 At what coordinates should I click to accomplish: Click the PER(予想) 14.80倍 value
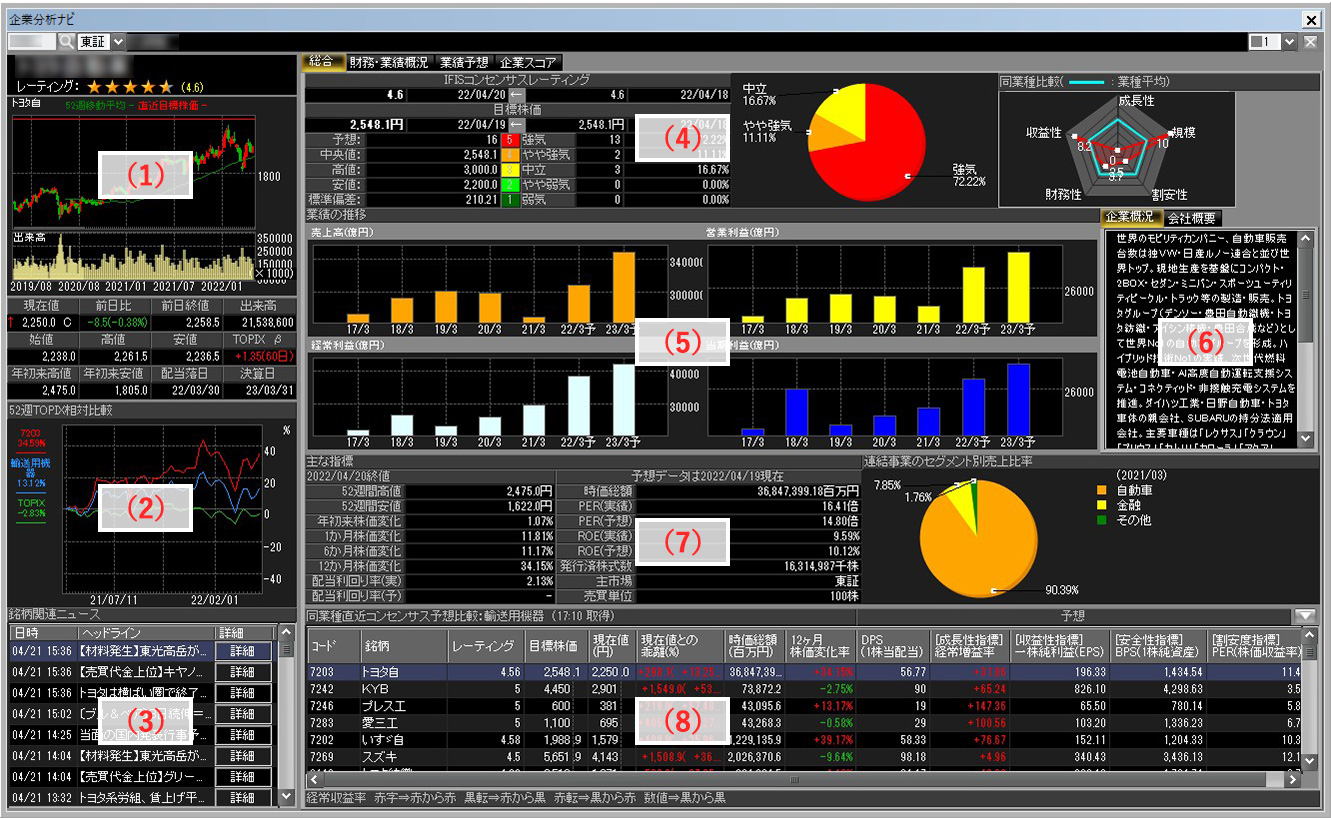[750, 520]
